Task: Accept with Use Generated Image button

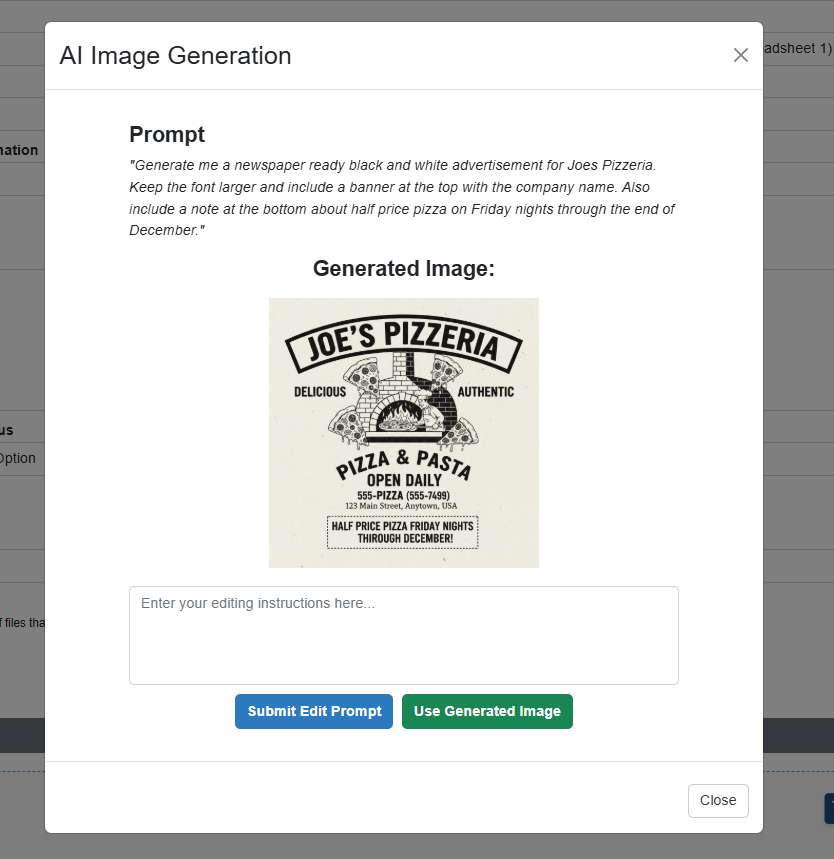Action: pos(487,711)
